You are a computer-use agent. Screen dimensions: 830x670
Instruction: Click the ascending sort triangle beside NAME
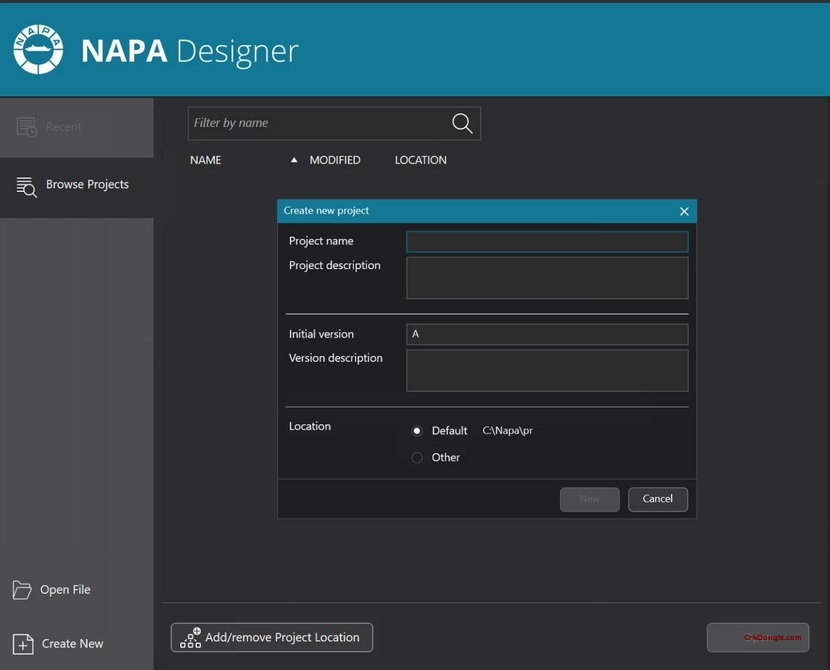tap(294, 159)
